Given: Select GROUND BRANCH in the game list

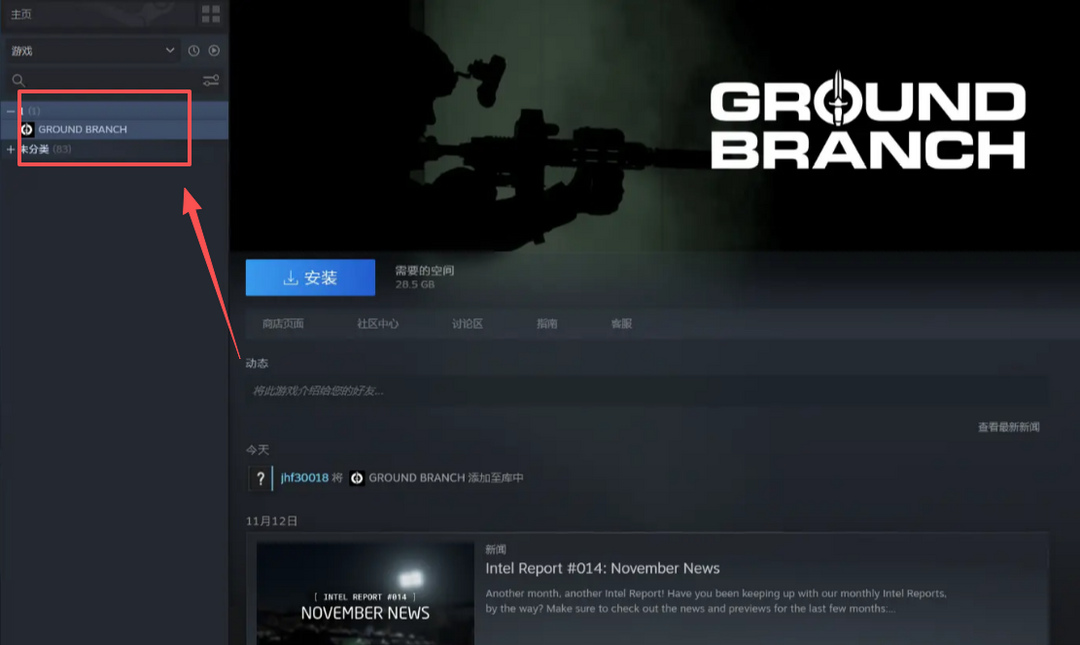Looking at the screenshot, I should click(82, 129).
